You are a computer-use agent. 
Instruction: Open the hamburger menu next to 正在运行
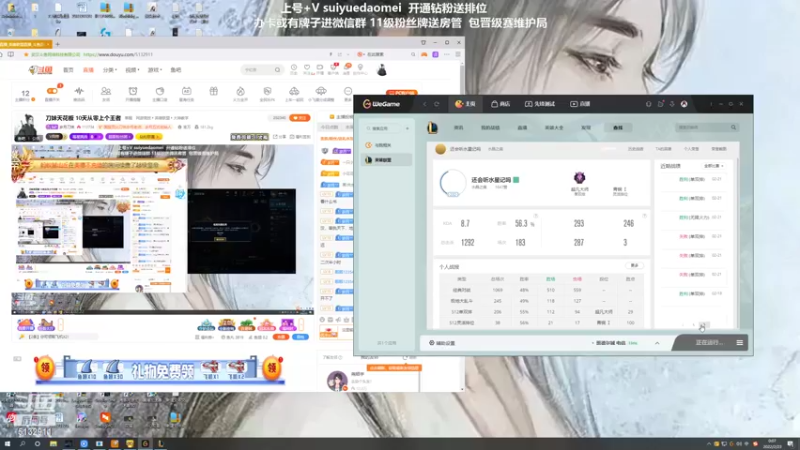tap(739, 343)
